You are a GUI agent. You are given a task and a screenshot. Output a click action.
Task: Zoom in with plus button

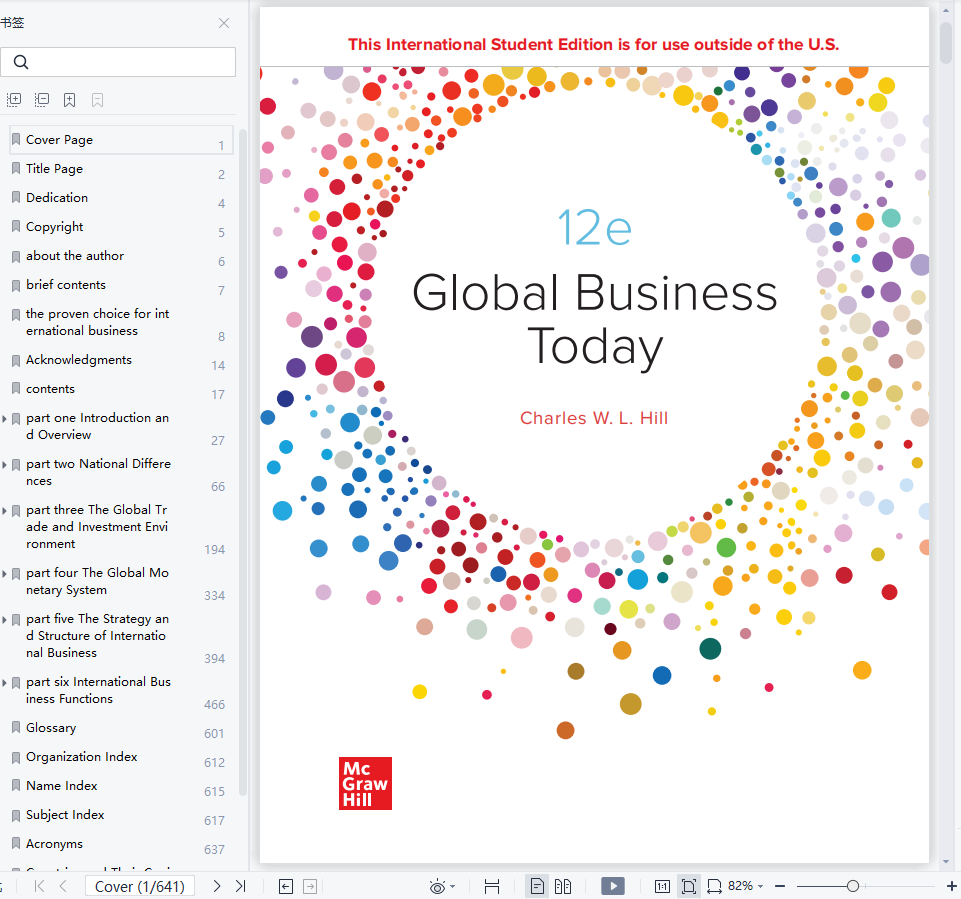951,886
